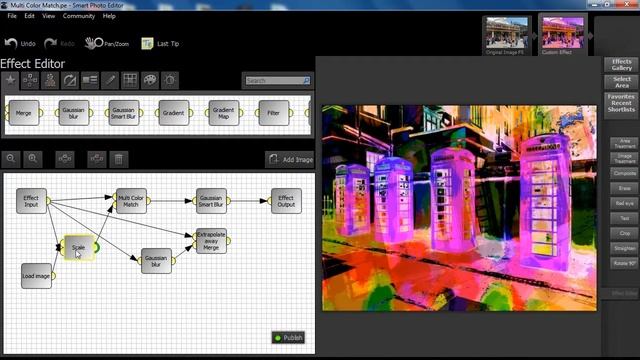640x360 pixels.
Task: Select the Gaussian blur graph node
Action: (156, 261)
